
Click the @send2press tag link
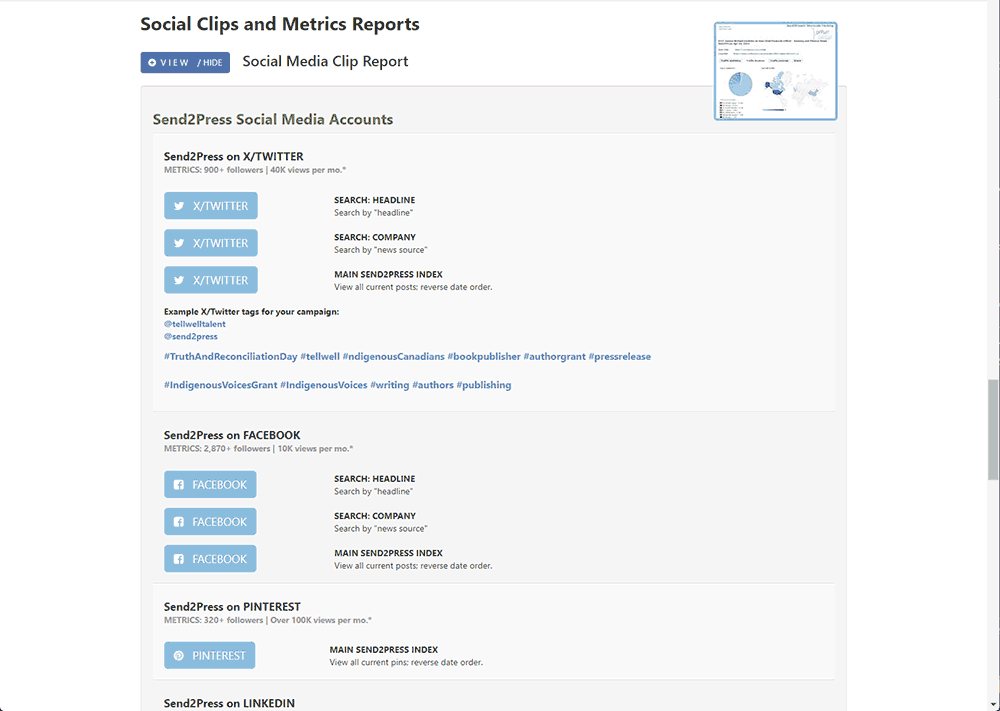pyautogui.click(x=191, y=337)
